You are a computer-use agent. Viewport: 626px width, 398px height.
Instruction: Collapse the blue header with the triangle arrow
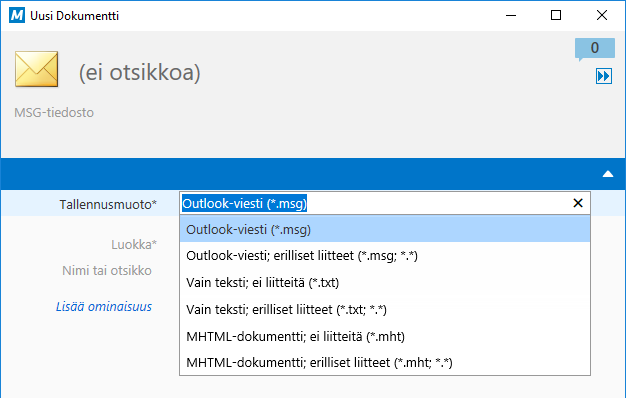[608, 174]
